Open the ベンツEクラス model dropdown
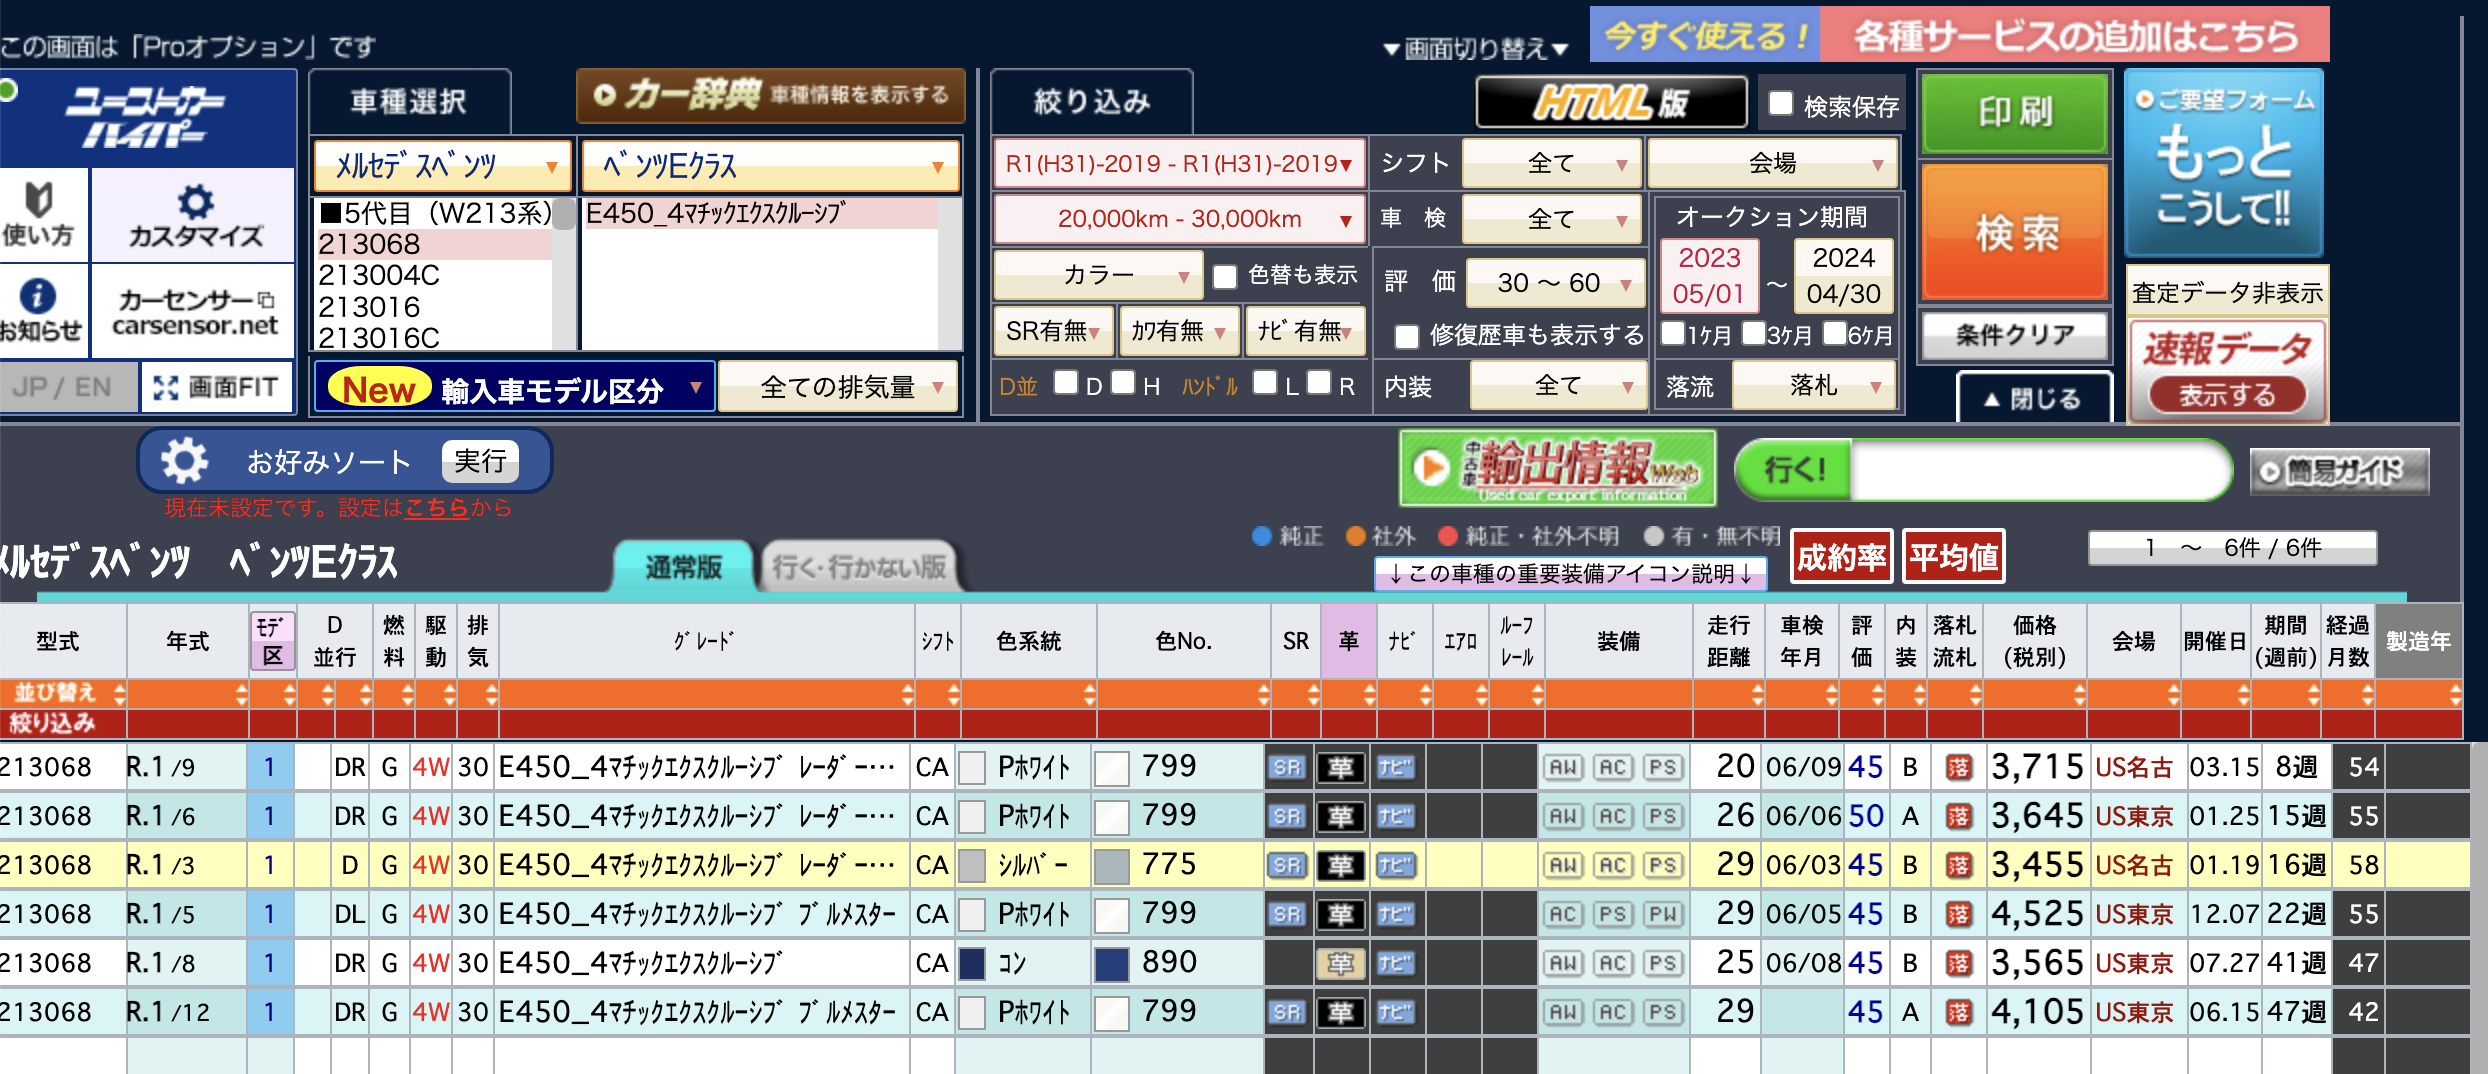Image resolution: width=2488 pixels, height=1074 pixels. point(770,165)
